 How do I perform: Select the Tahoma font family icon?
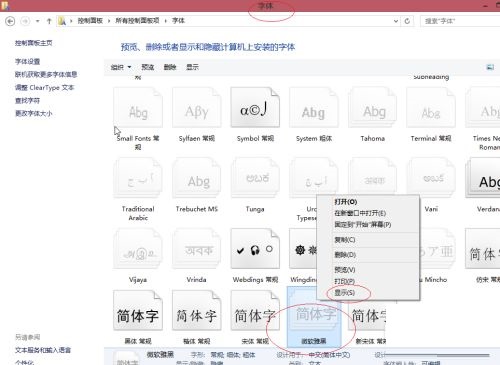pyautogui.click(x=373, y=107)
